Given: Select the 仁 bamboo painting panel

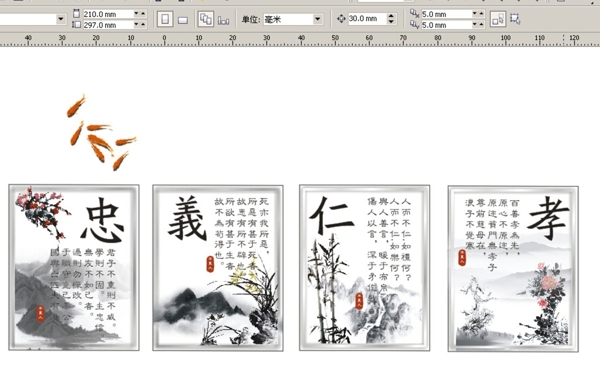Looking at the screenshot, I should tap(364, 268).
